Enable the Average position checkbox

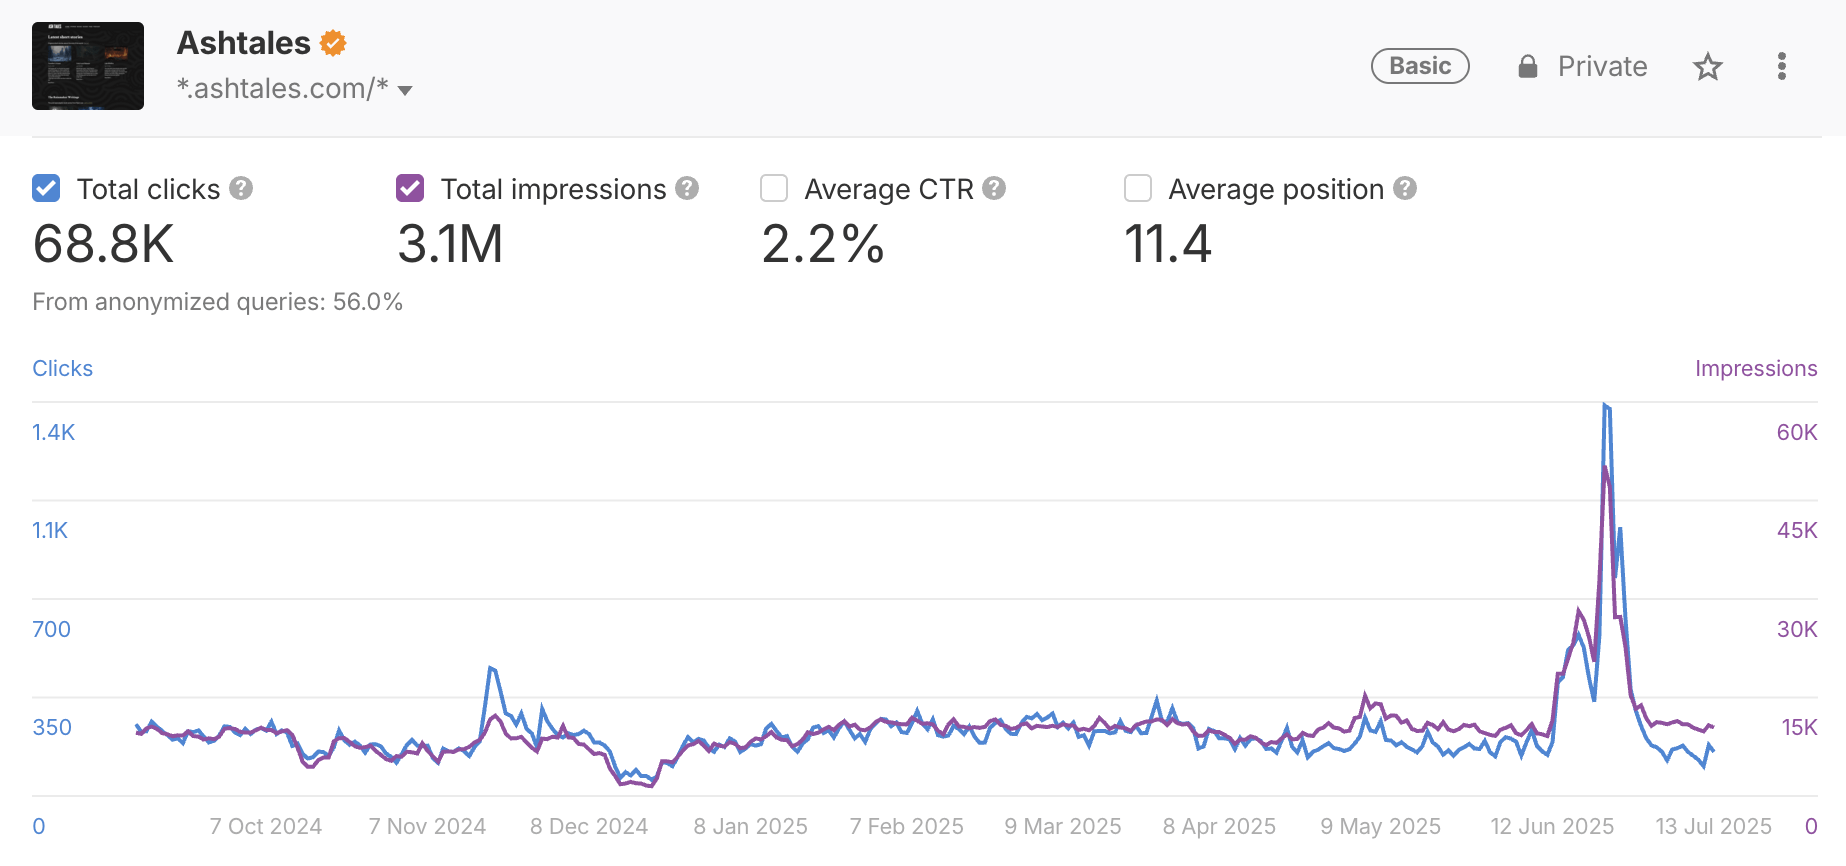[x=1138, y=188]
